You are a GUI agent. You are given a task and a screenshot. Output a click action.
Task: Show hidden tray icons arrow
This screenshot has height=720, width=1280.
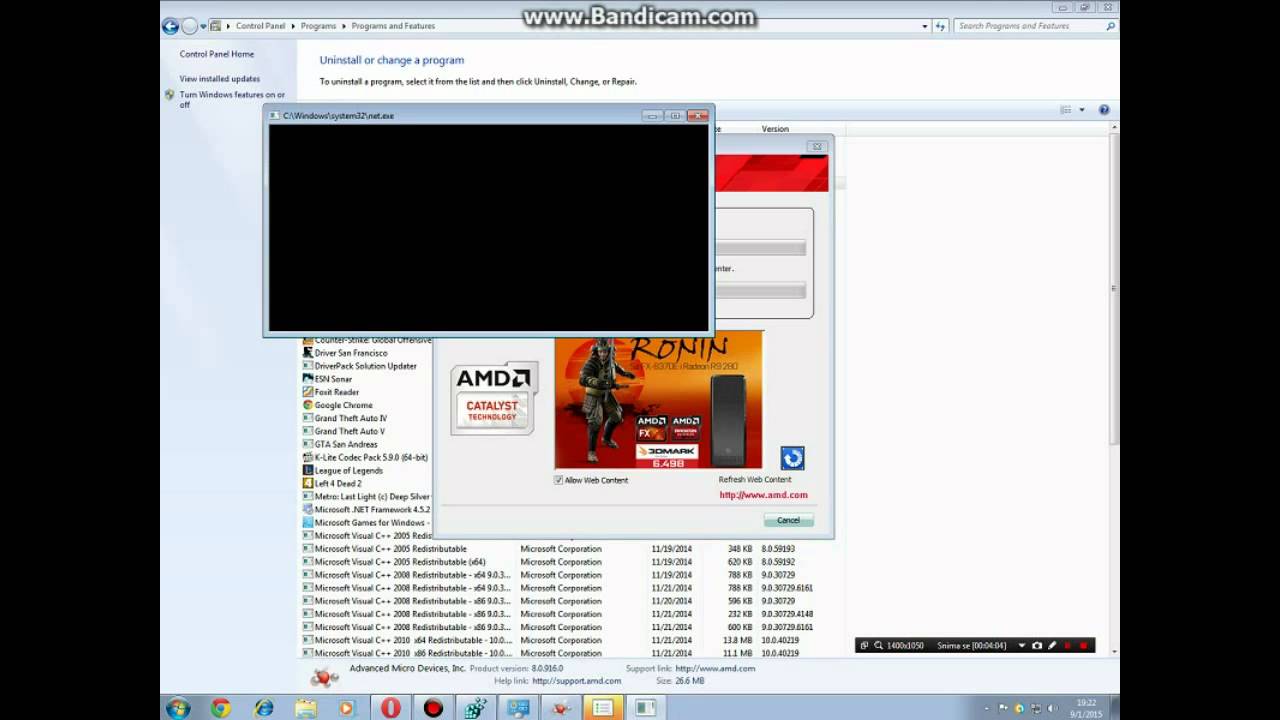pyautogui.click(x=986, y=708)
